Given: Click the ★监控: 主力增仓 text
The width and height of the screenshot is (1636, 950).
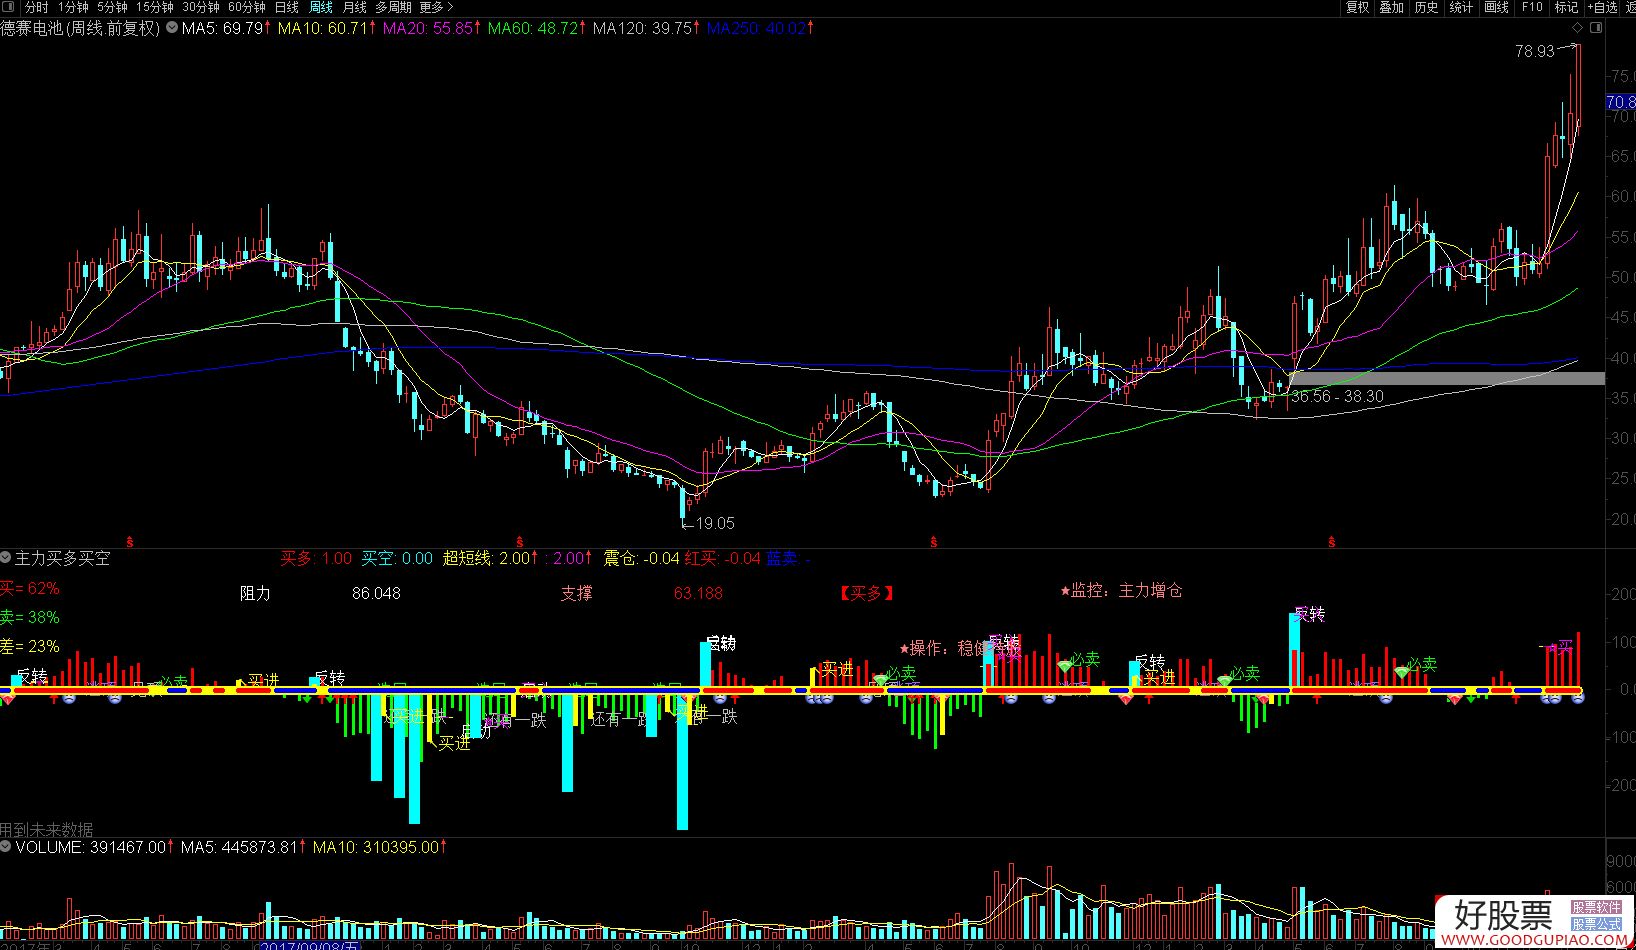Looking at the screenshot, I should point(1121,590).
